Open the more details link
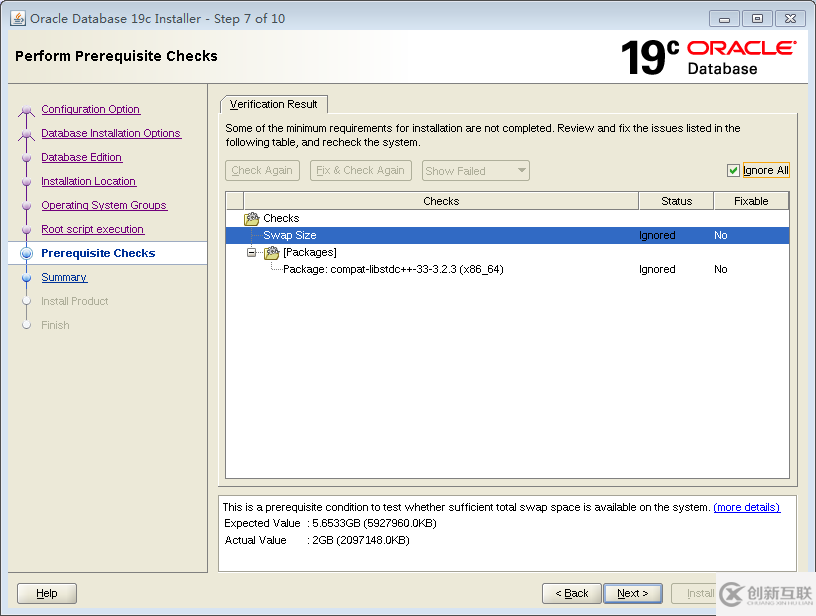 tap(746, 507)
